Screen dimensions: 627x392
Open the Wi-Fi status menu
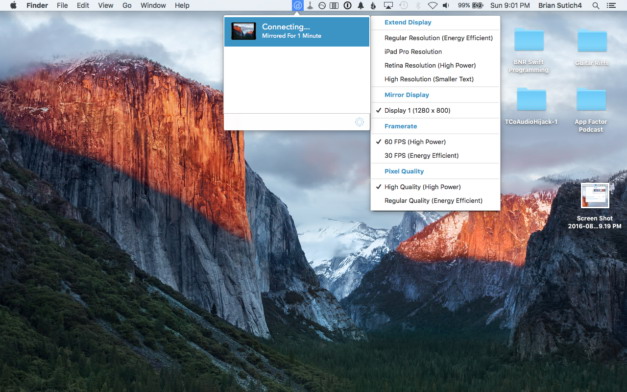[432, 6]
